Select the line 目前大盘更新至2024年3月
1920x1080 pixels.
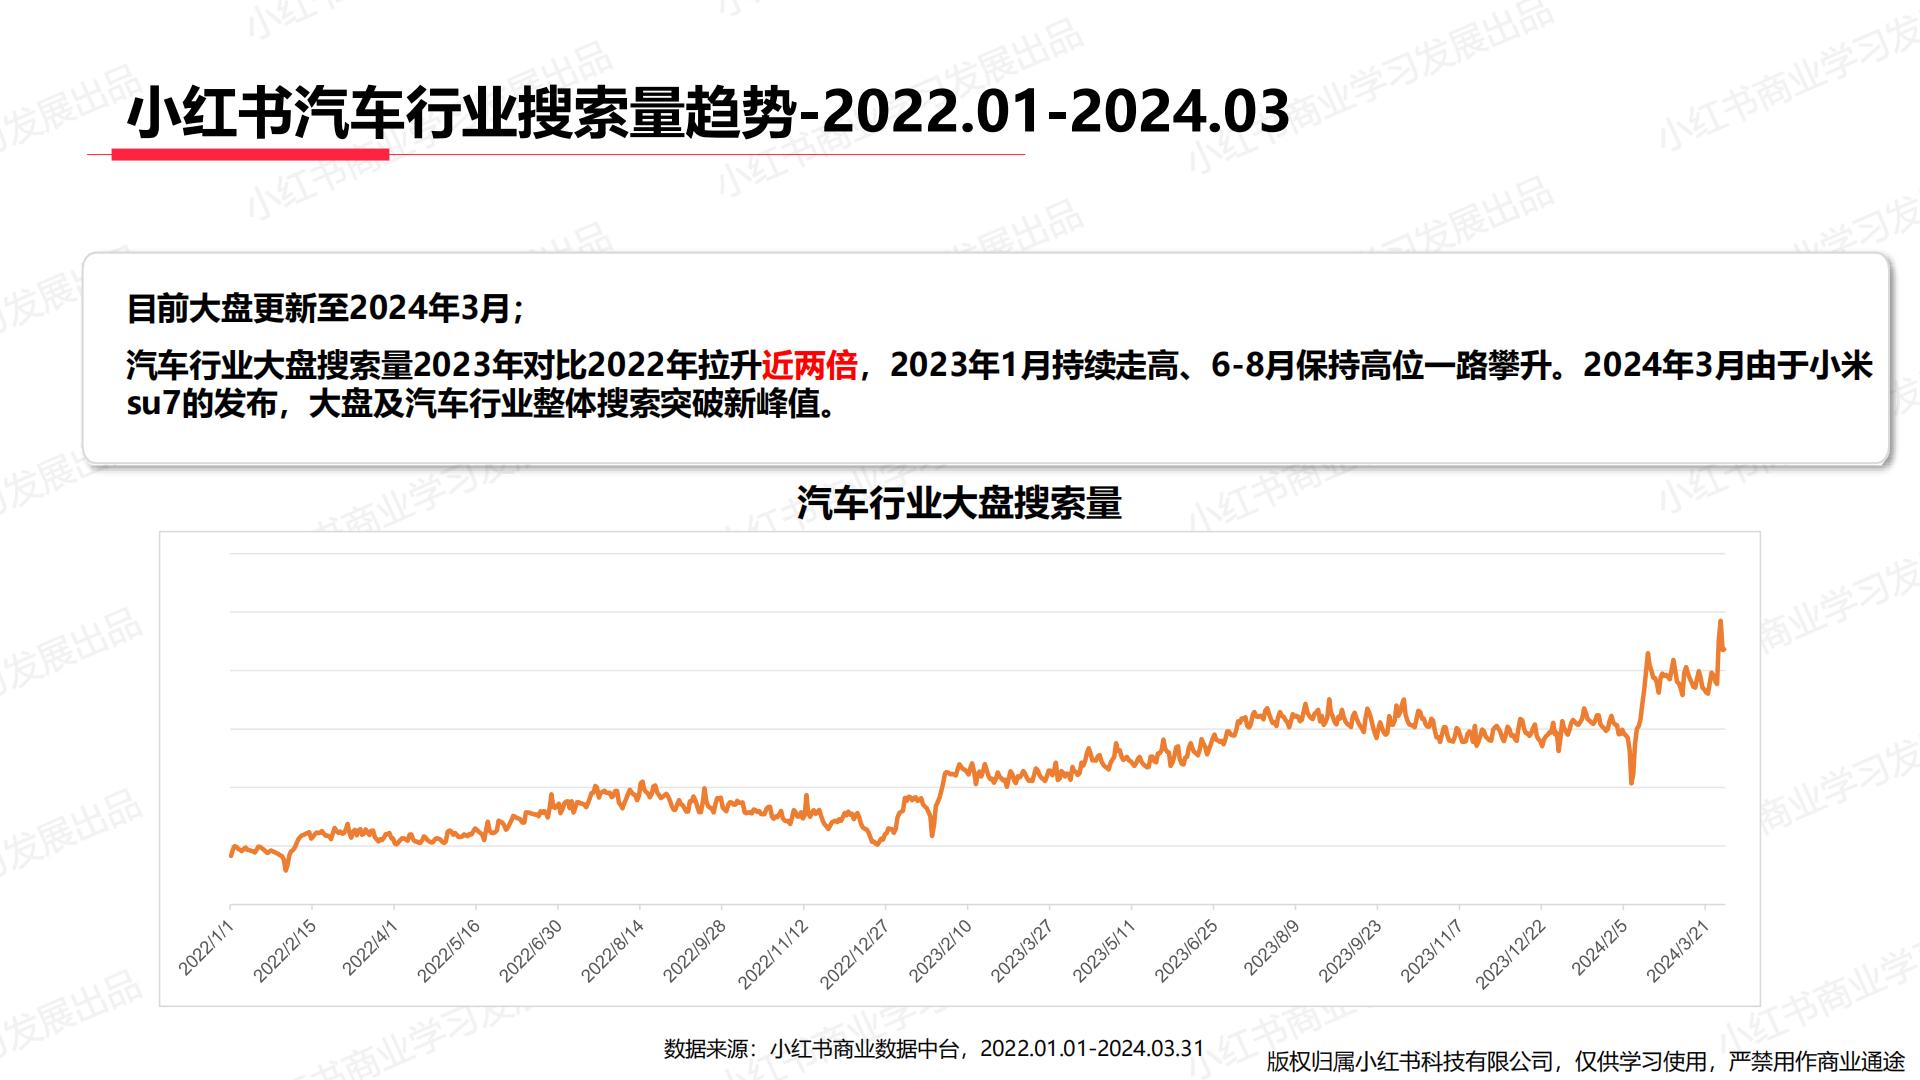tap(325, 308)
